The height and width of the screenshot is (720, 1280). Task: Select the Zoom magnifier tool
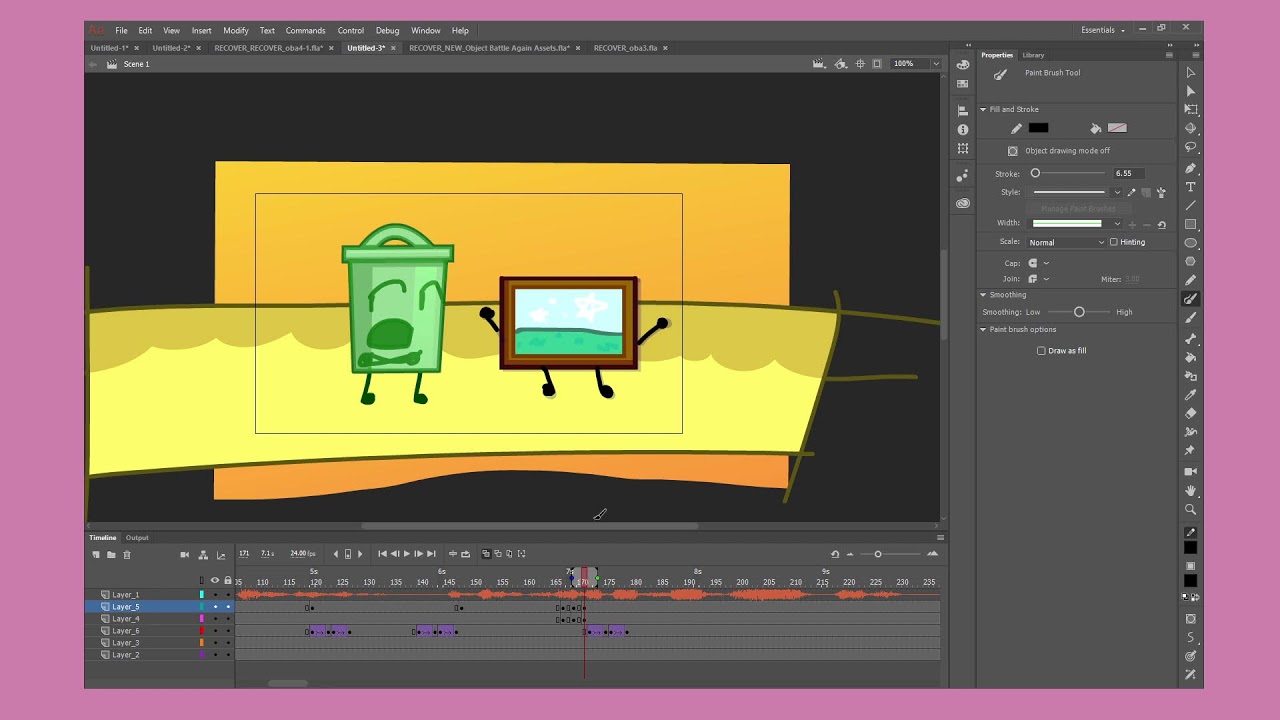[1190, 509]
